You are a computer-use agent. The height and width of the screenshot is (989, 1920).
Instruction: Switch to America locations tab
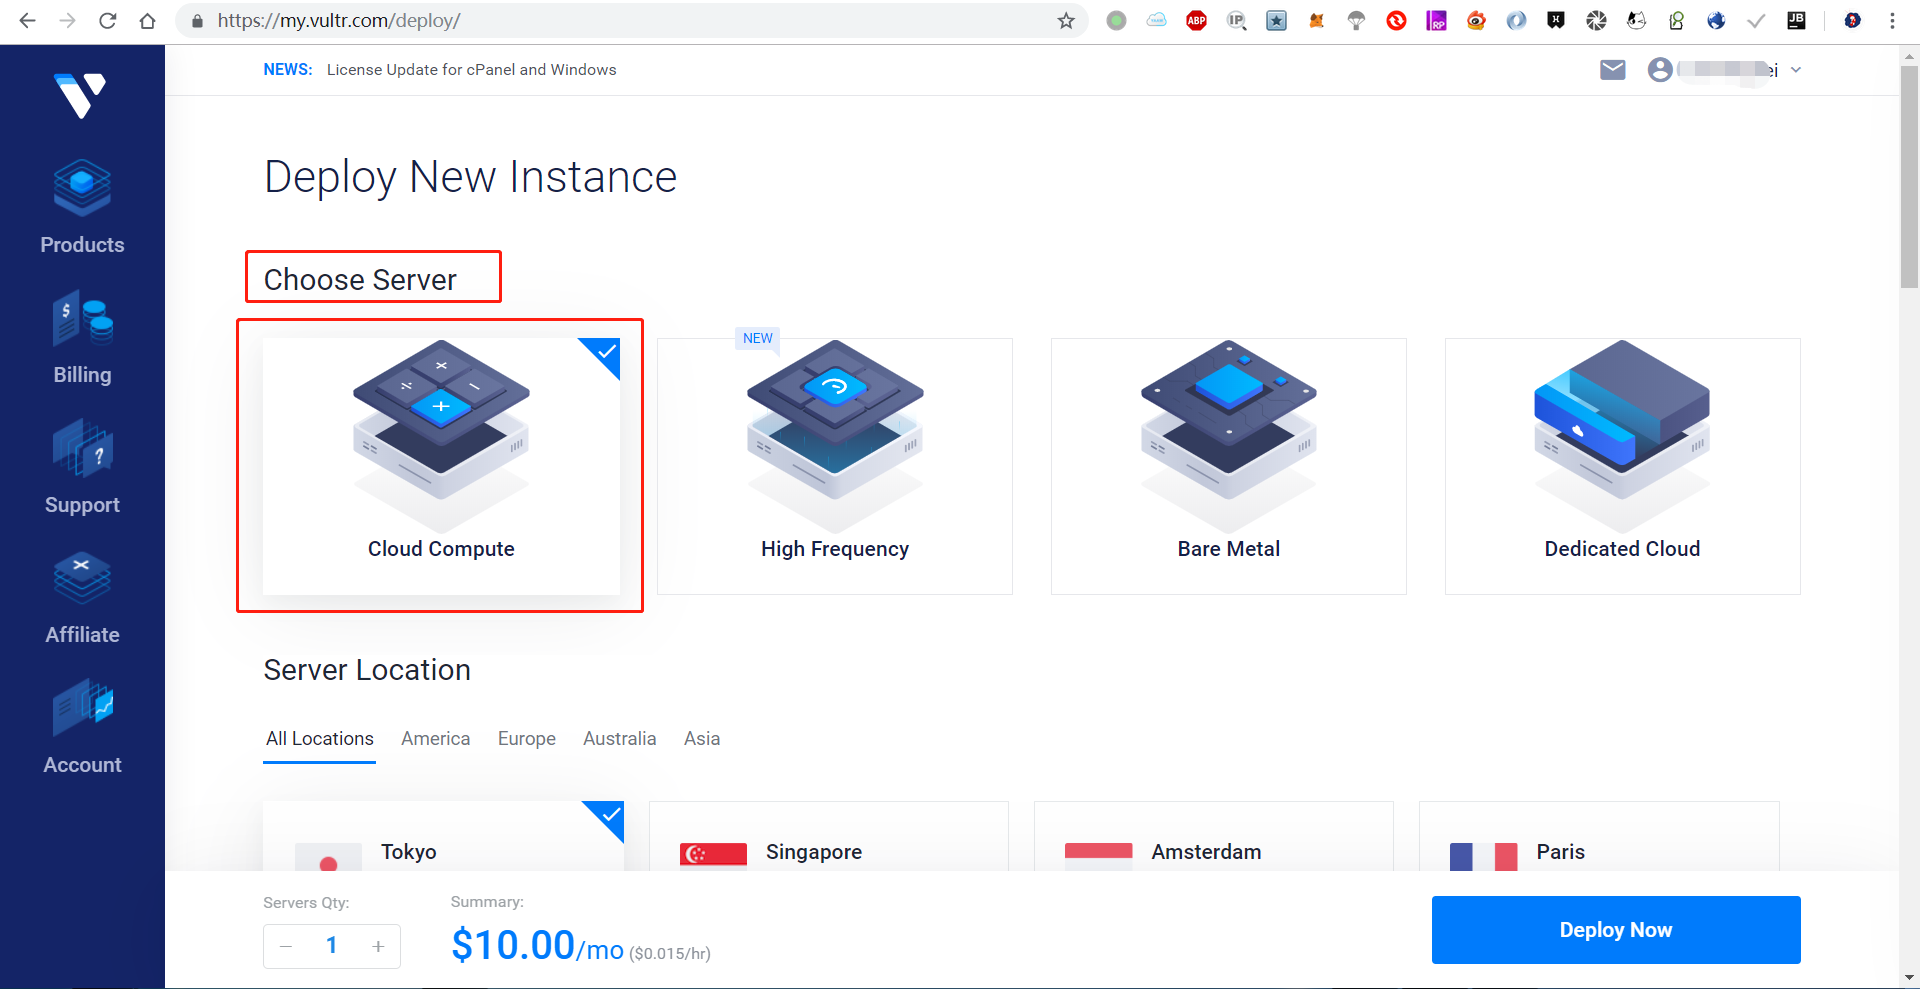pyautogui.click(x=436, y=739)
